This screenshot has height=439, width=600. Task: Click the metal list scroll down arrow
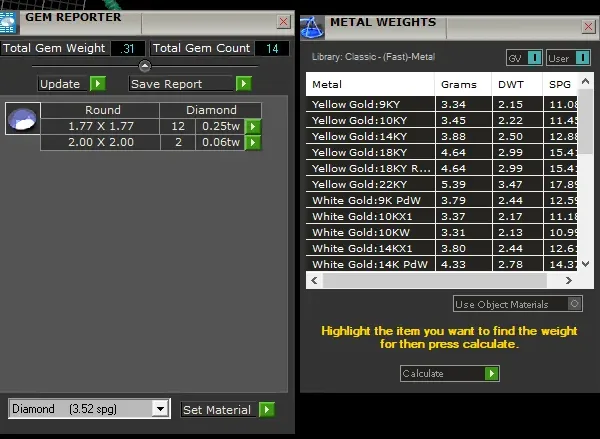pos(585,264)
